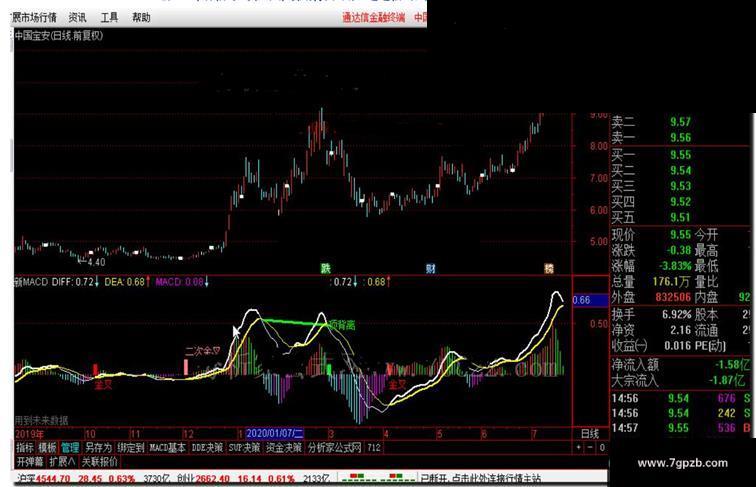Click the 净流入额 value -1.58亿
756x487 pixels.
point(732,365)
